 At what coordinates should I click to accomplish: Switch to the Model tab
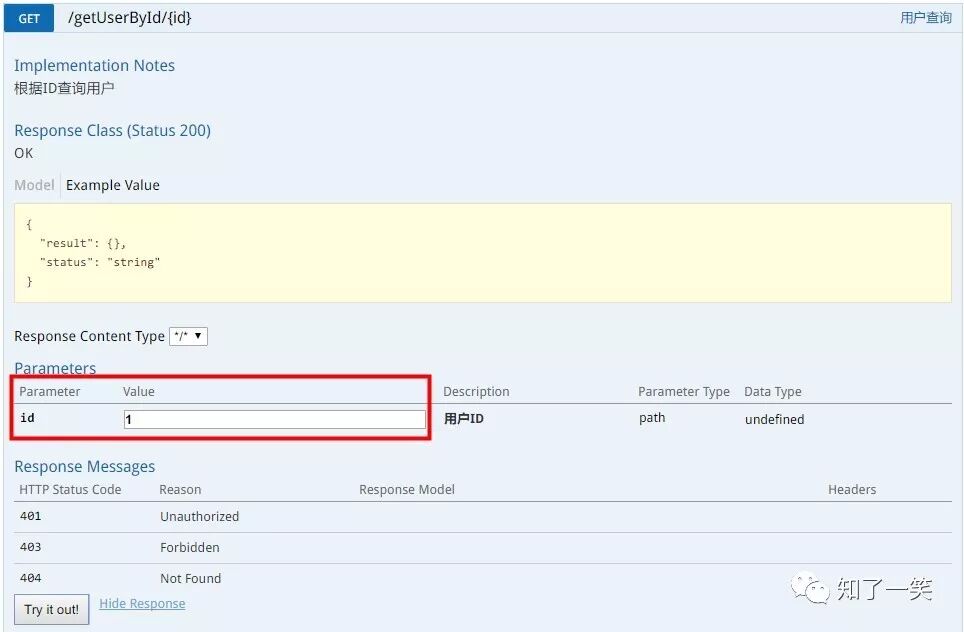[x=34, y=185]
